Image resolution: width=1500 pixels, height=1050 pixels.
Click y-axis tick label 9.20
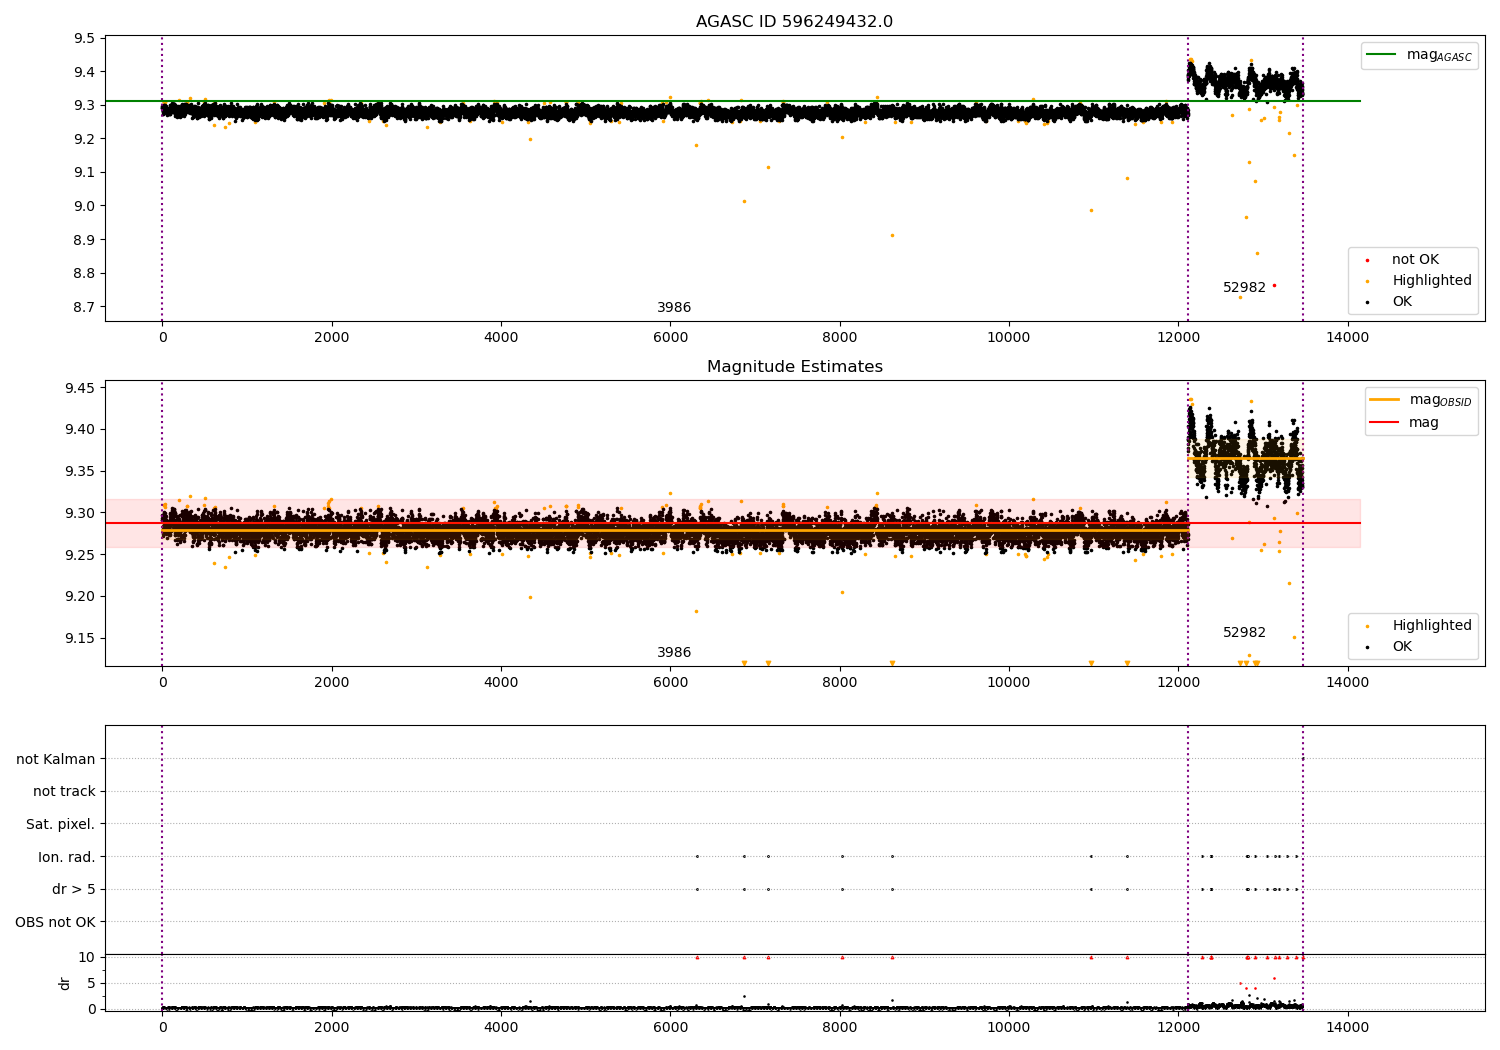(x=80, y=597)
